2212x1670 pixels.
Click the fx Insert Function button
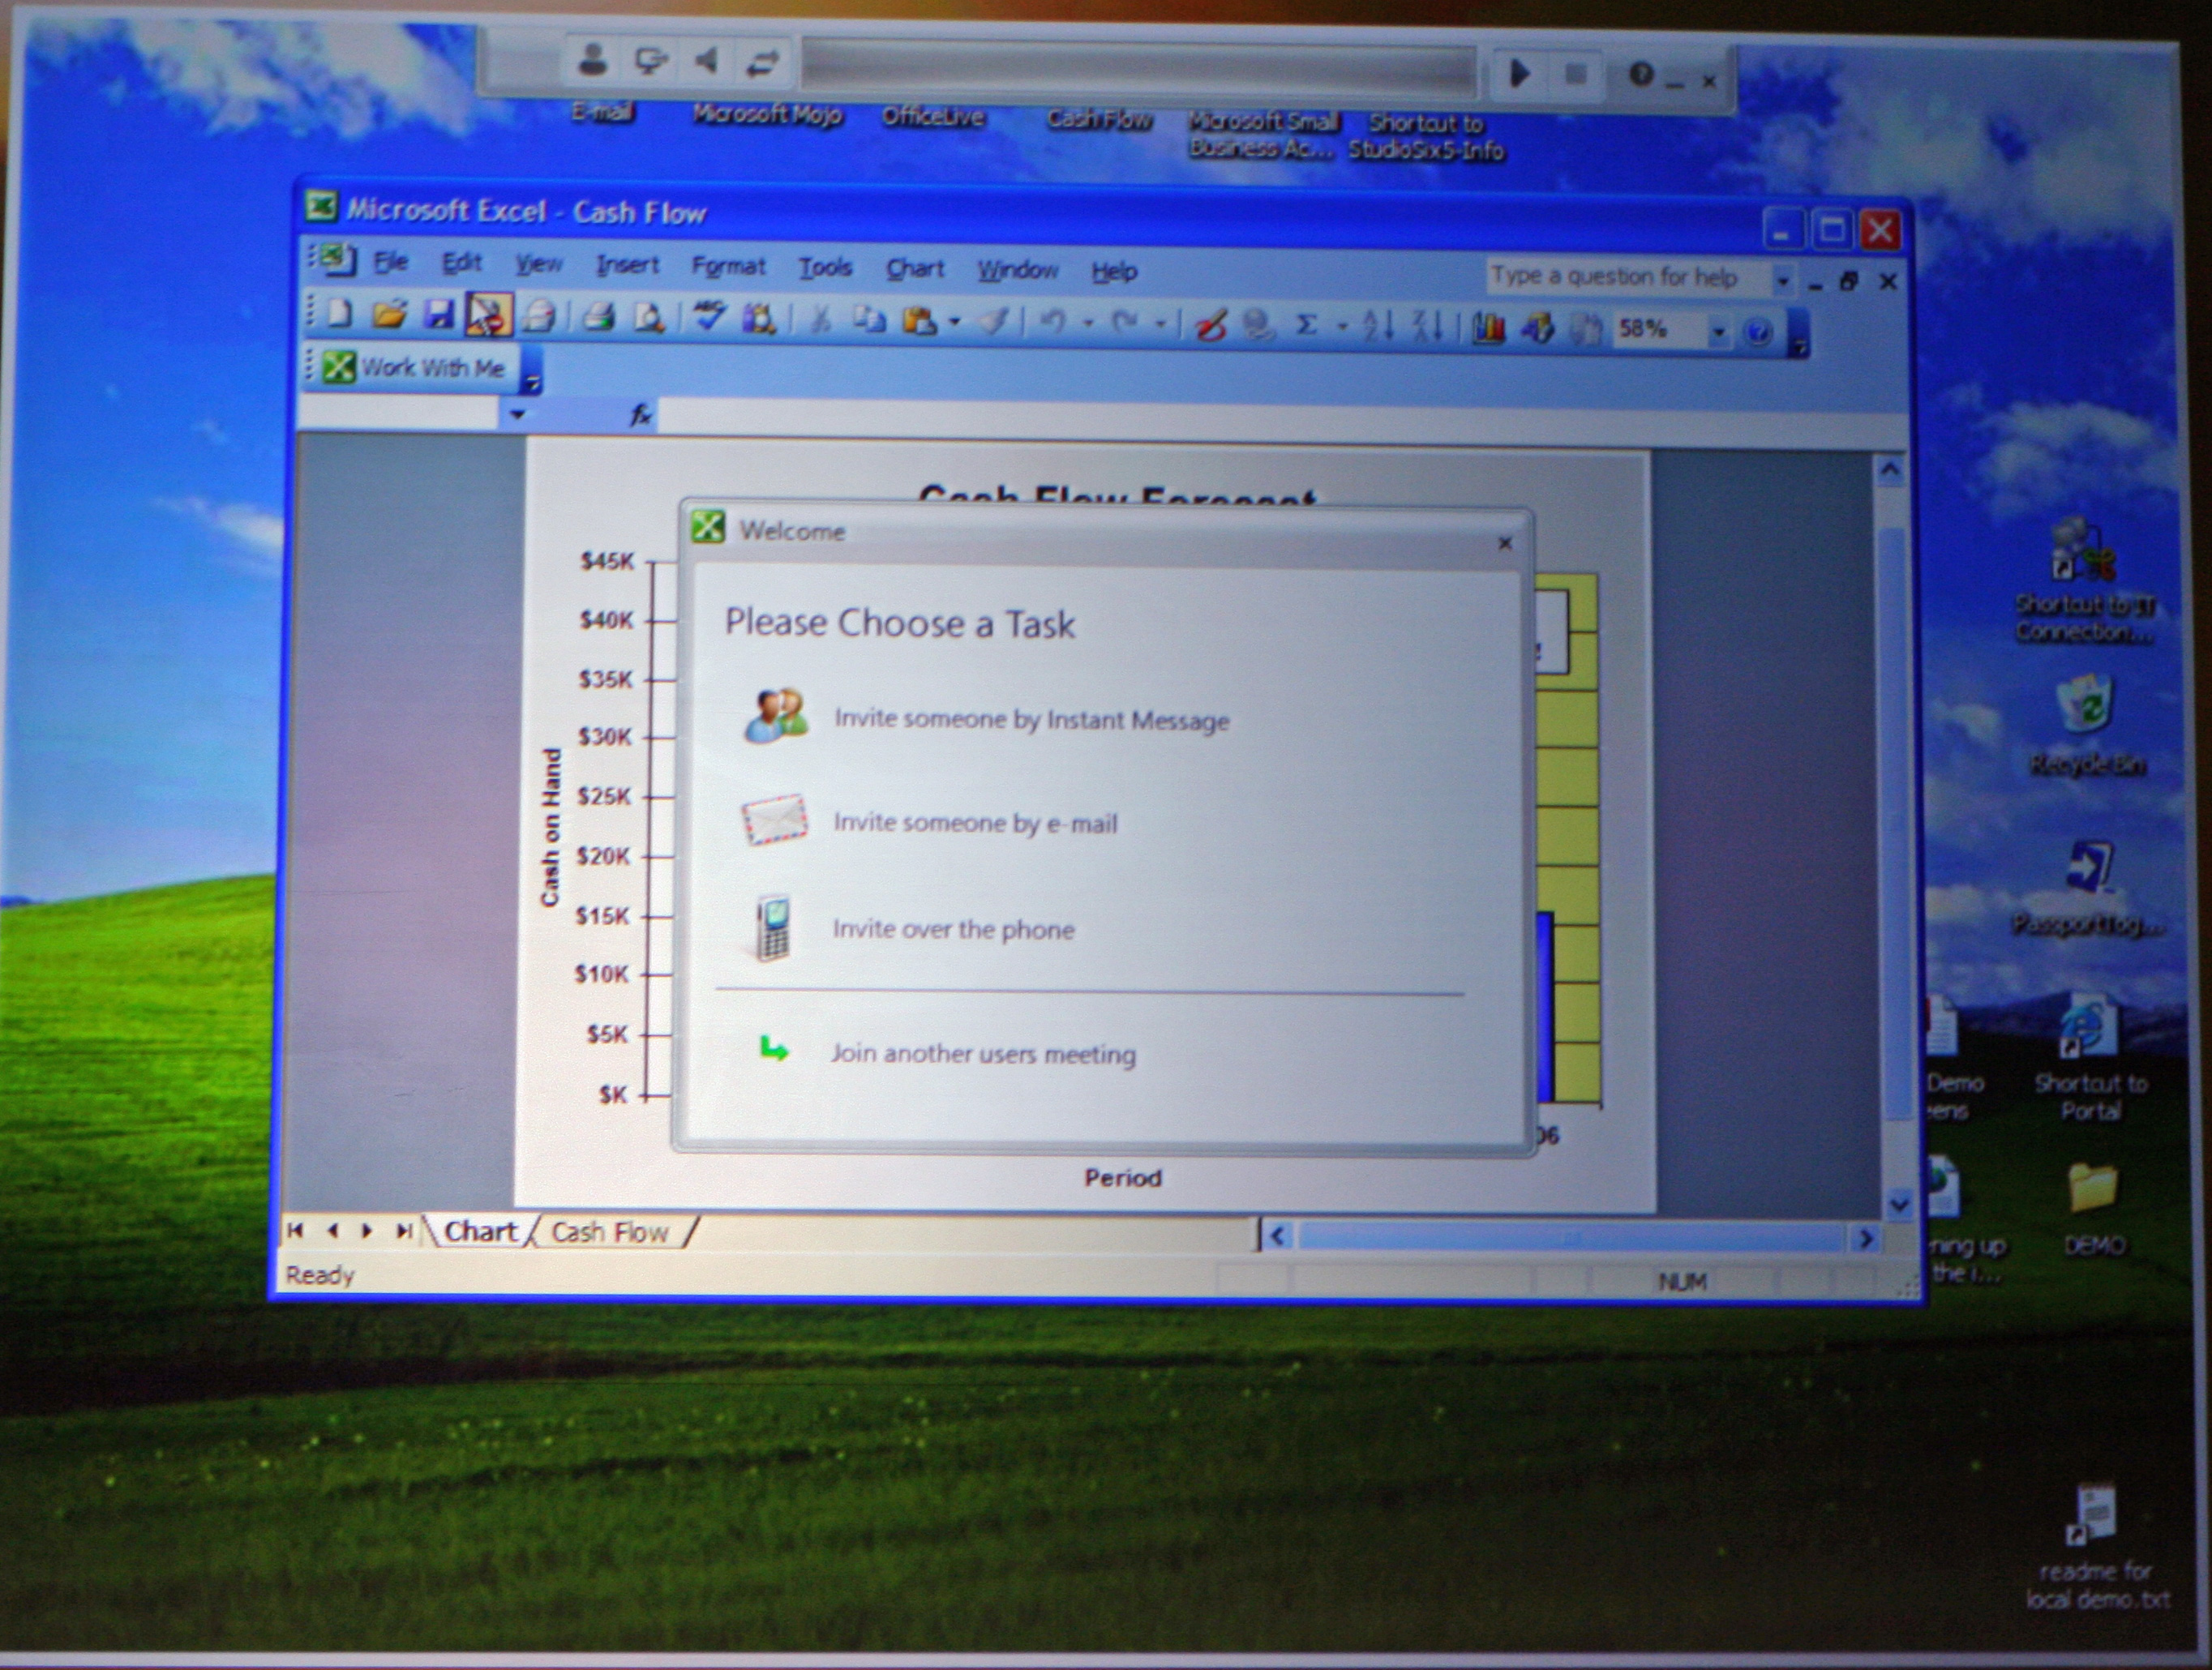640,414
